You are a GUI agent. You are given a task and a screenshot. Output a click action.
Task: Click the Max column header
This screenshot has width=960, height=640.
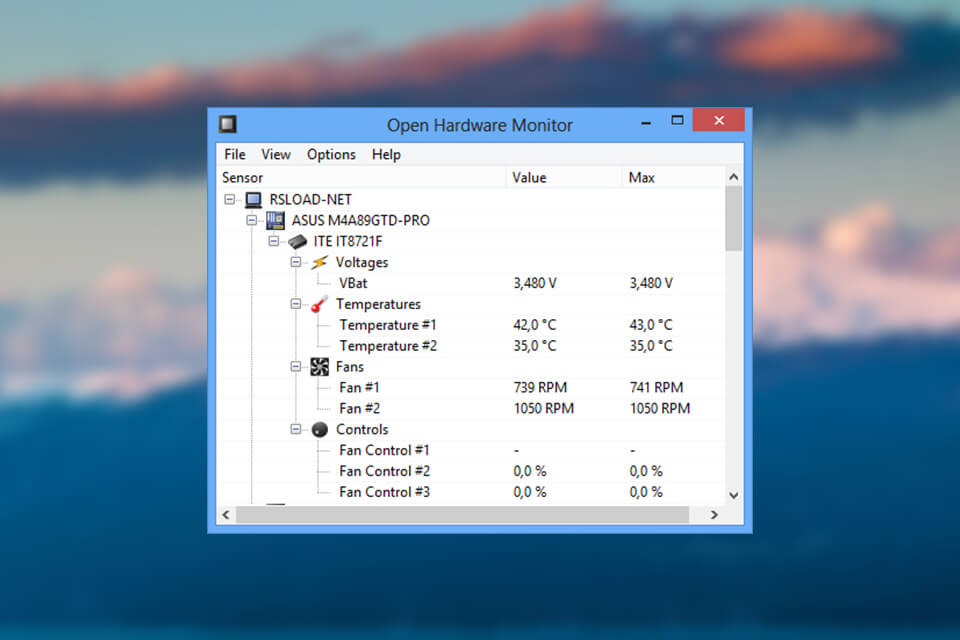[x=641, y=177]
